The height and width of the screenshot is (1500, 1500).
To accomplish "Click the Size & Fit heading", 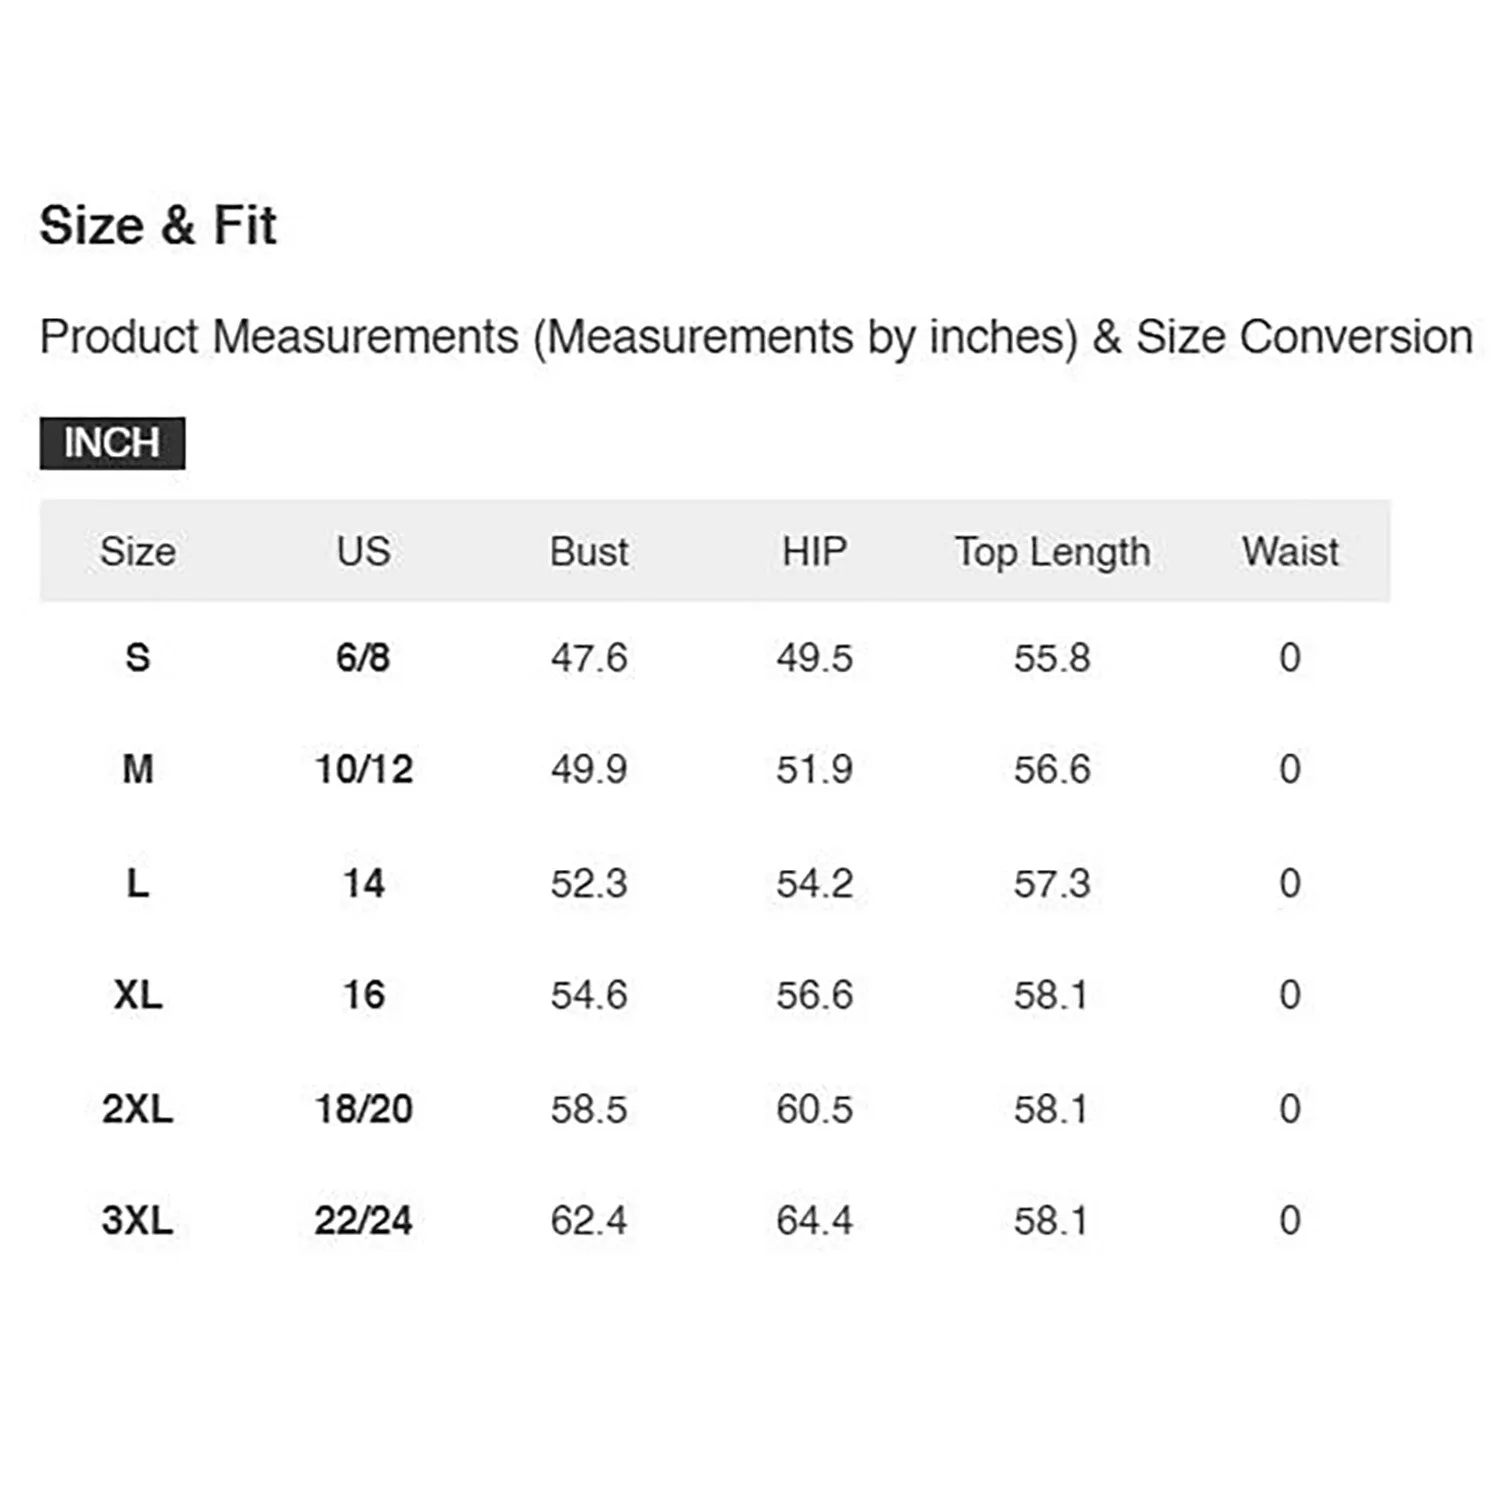I will (158, 225).
